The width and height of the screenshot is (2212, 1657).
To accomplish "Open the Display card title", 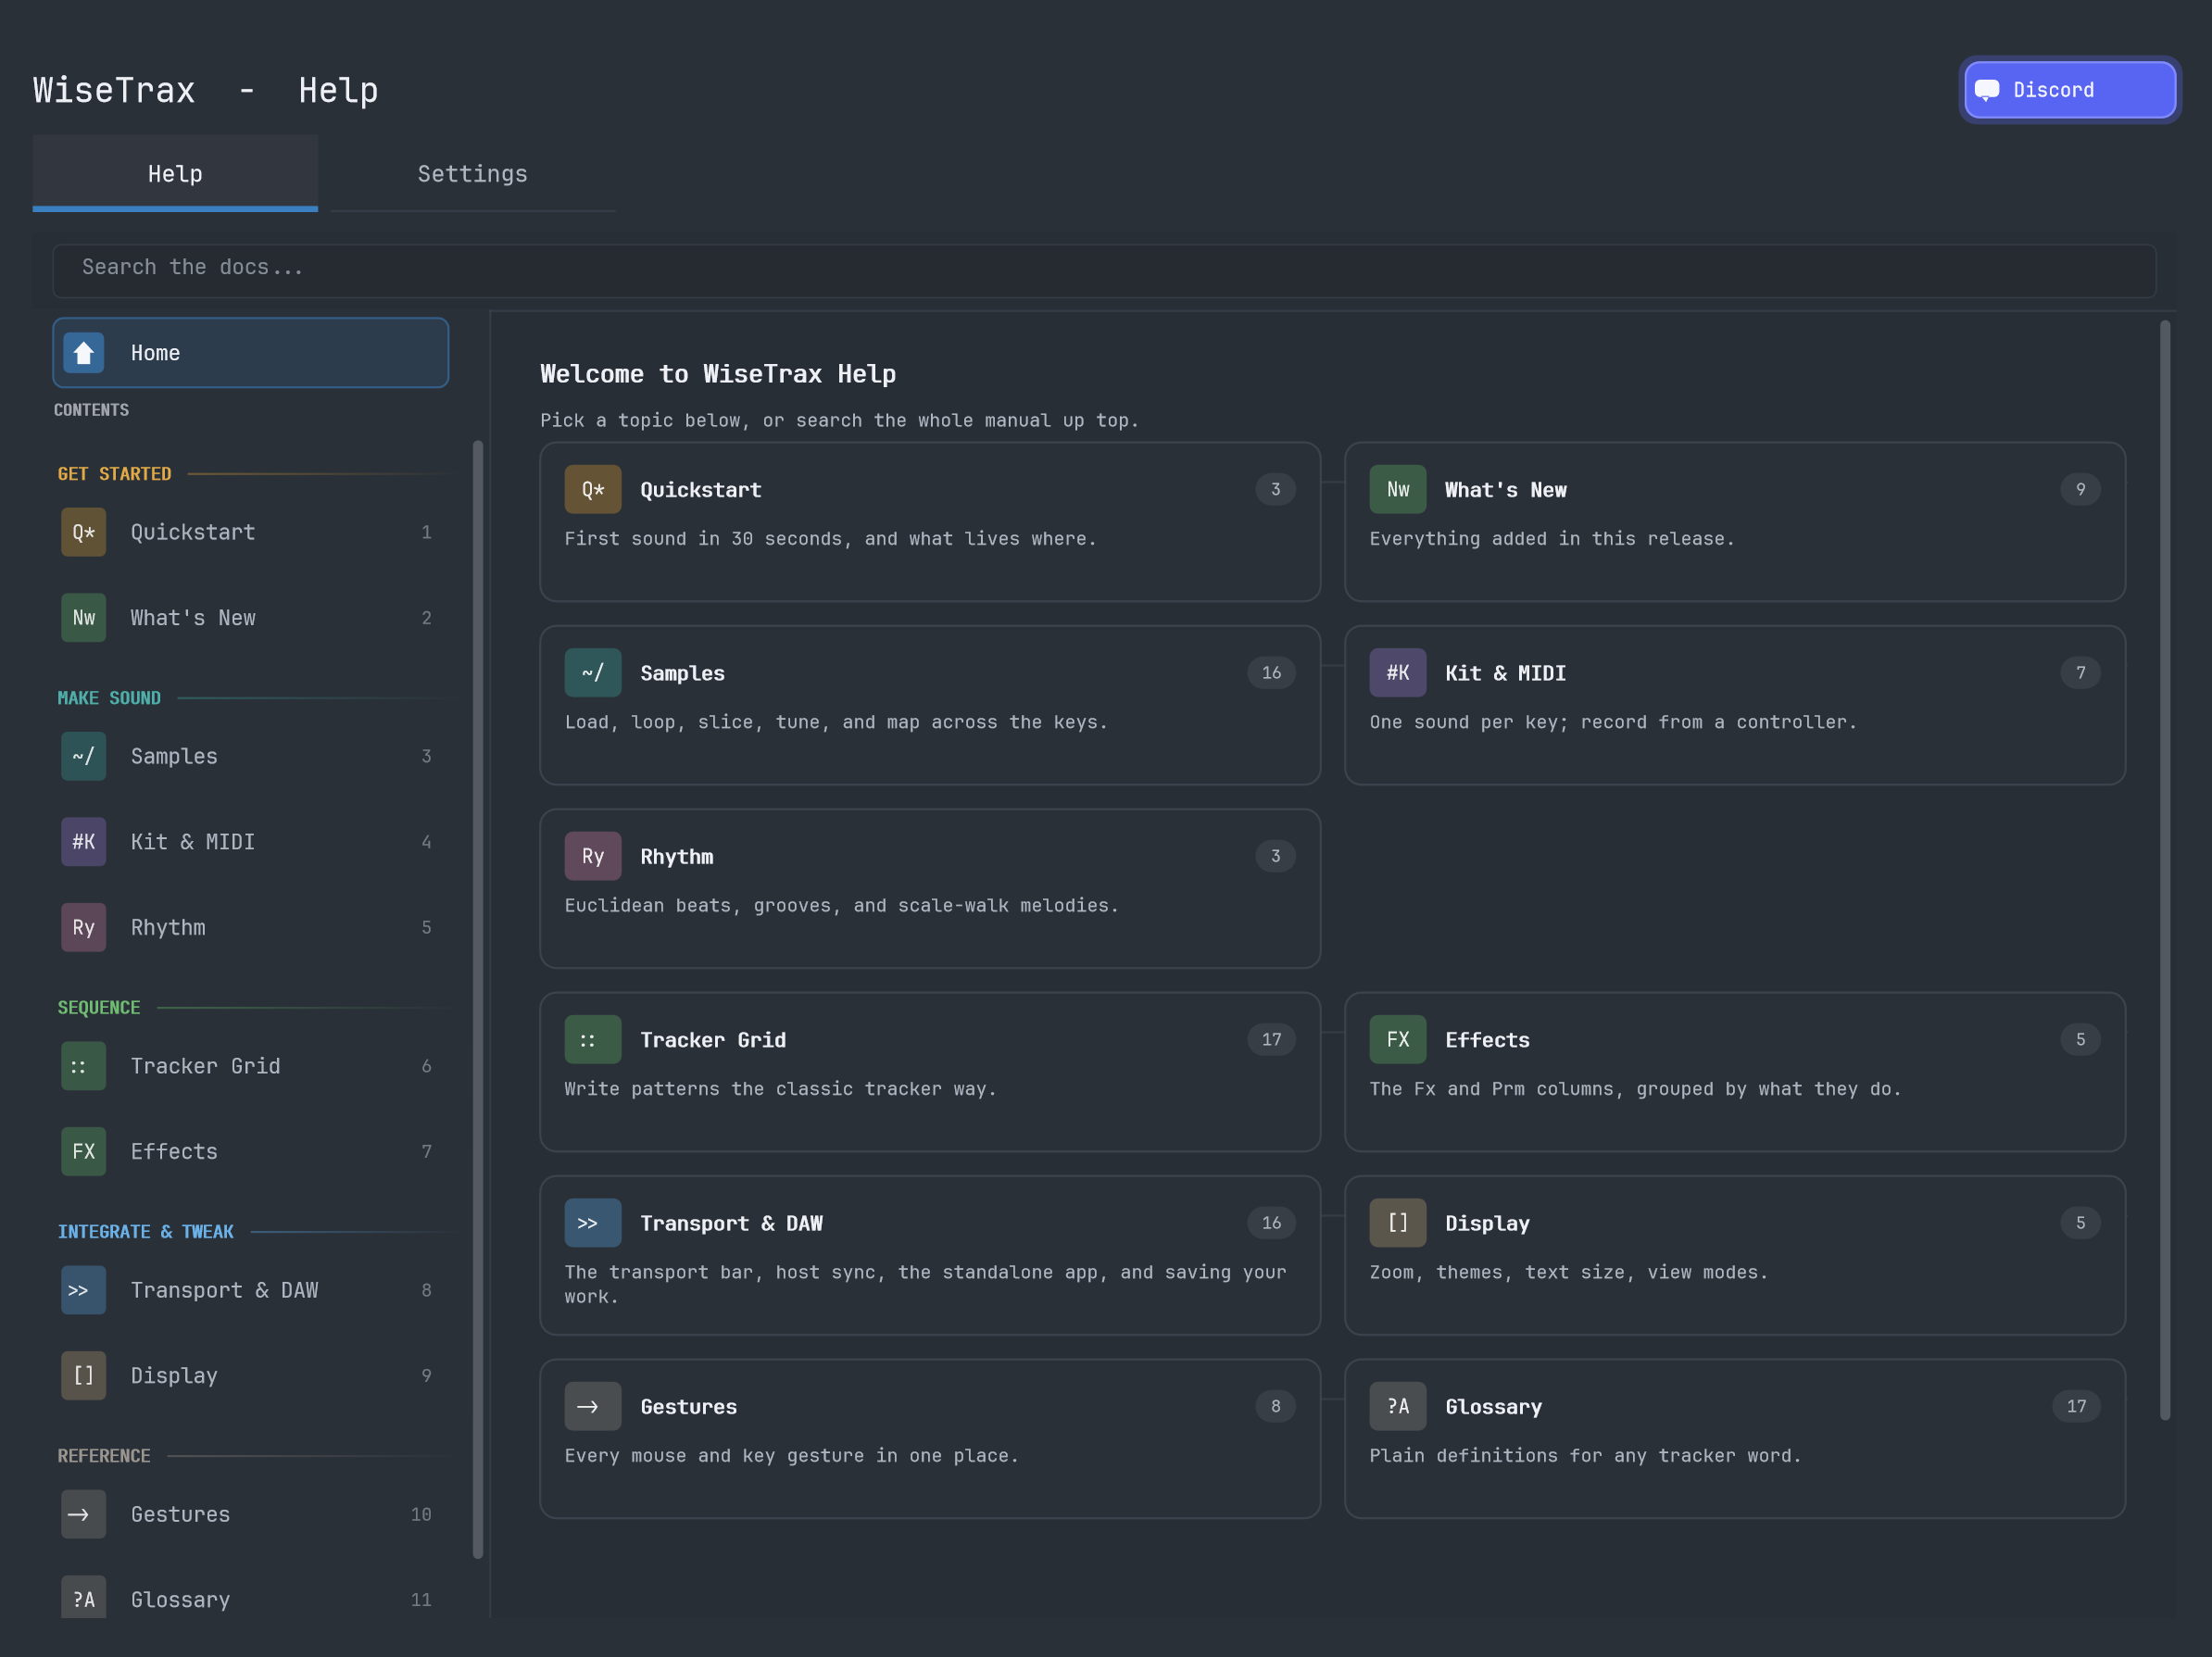I will pos(1488,1223).
